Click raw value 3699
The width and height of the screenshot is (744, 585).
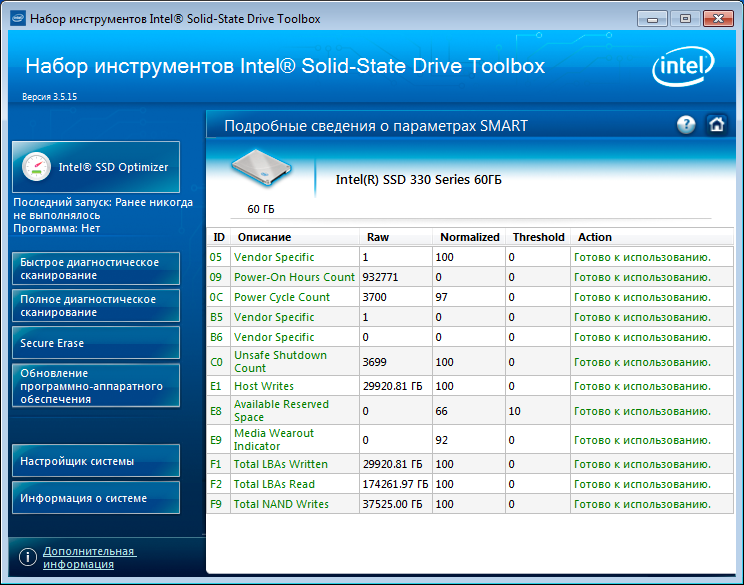[374, 362]
